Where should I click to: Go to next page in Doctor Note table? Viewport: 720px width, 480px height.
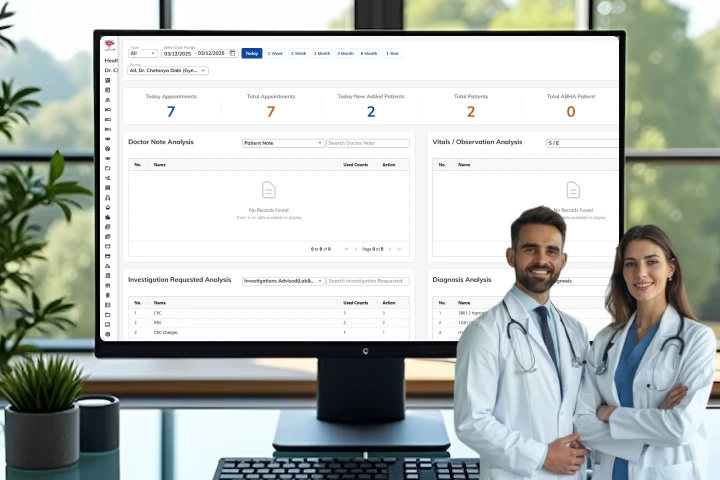[x=390, y=249]
